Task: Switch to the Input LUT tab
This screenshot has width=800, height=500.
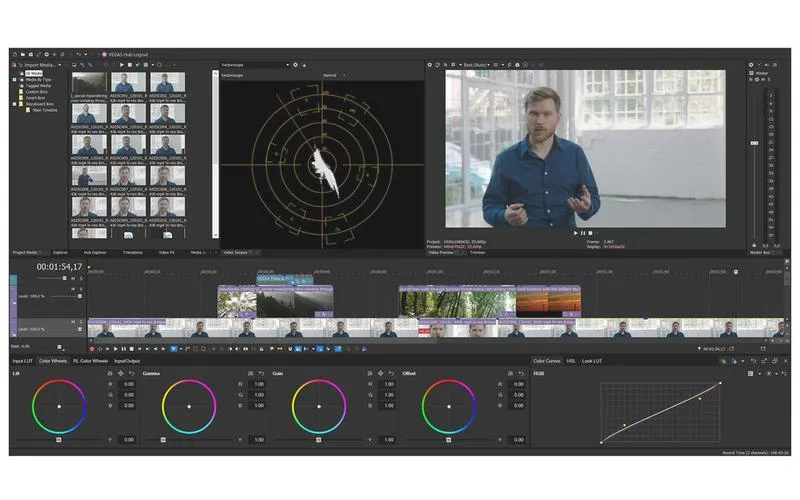Action: [22, 361]
